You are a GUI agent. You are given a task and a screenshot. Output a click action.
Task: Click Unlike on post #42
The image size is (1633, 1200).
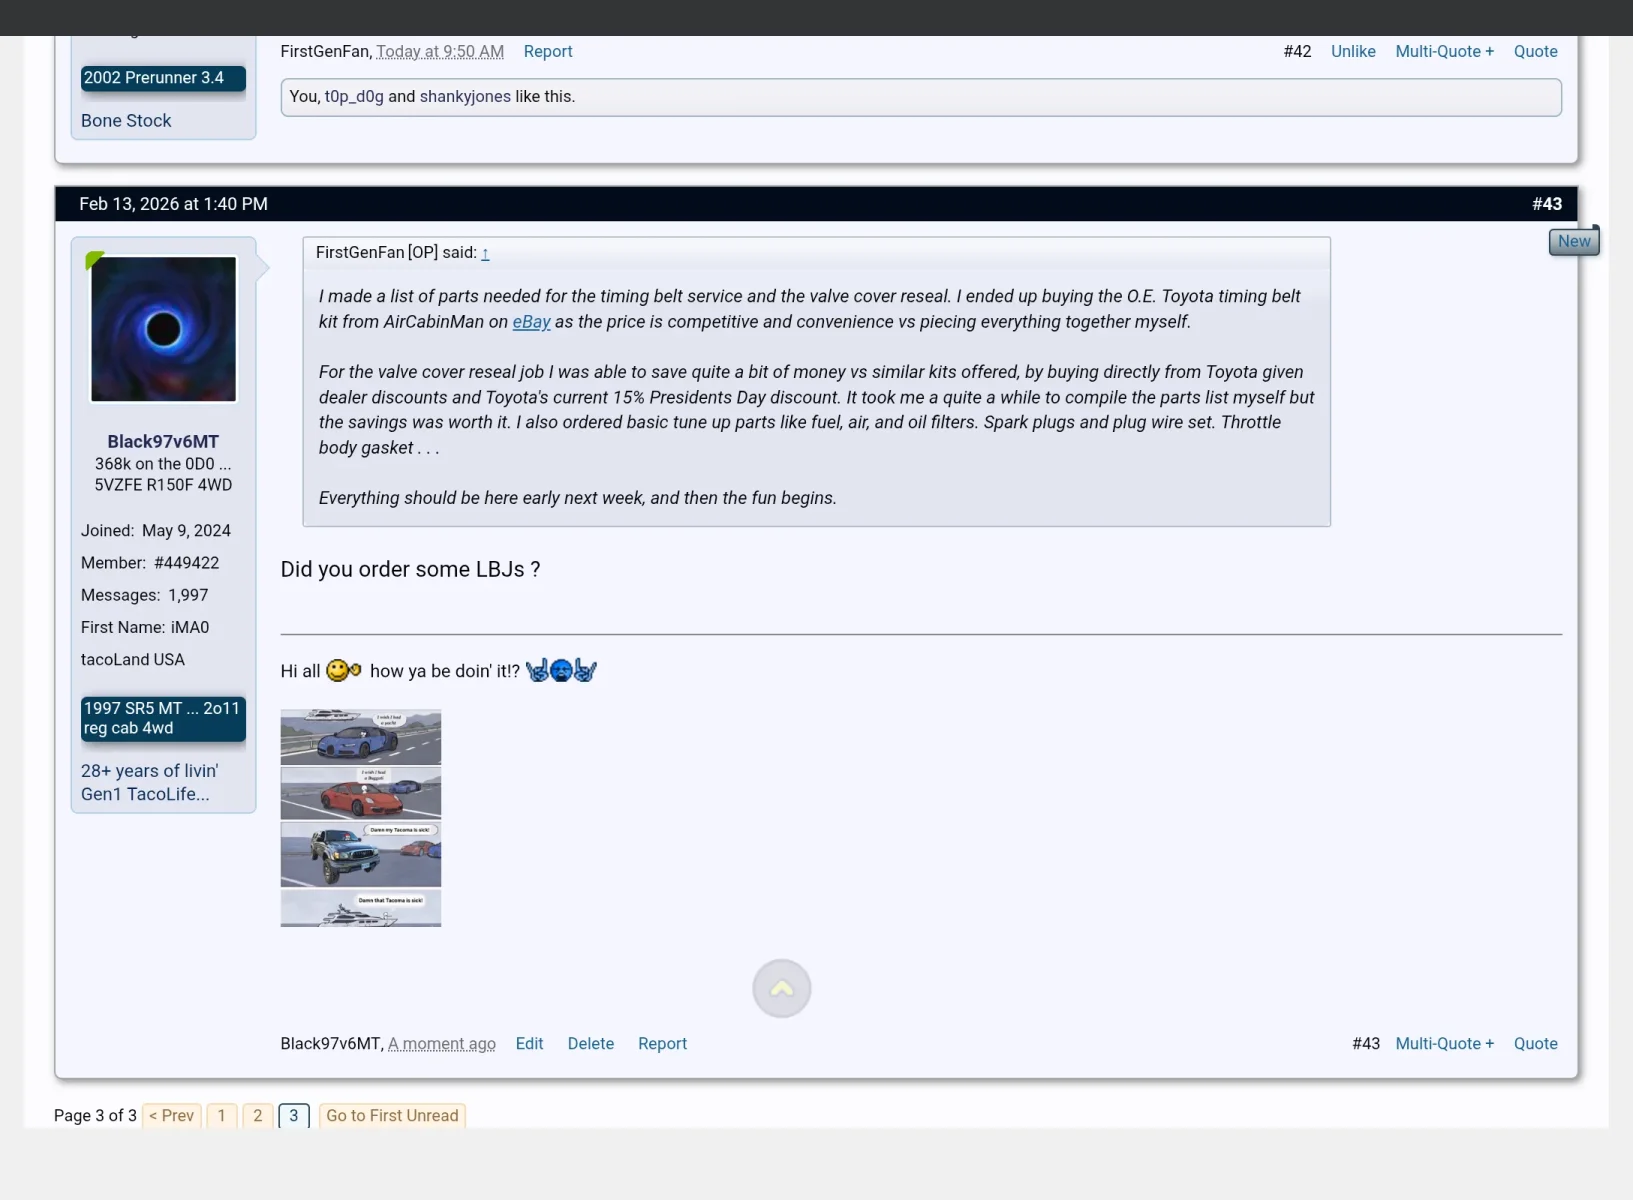point(1353,51)
